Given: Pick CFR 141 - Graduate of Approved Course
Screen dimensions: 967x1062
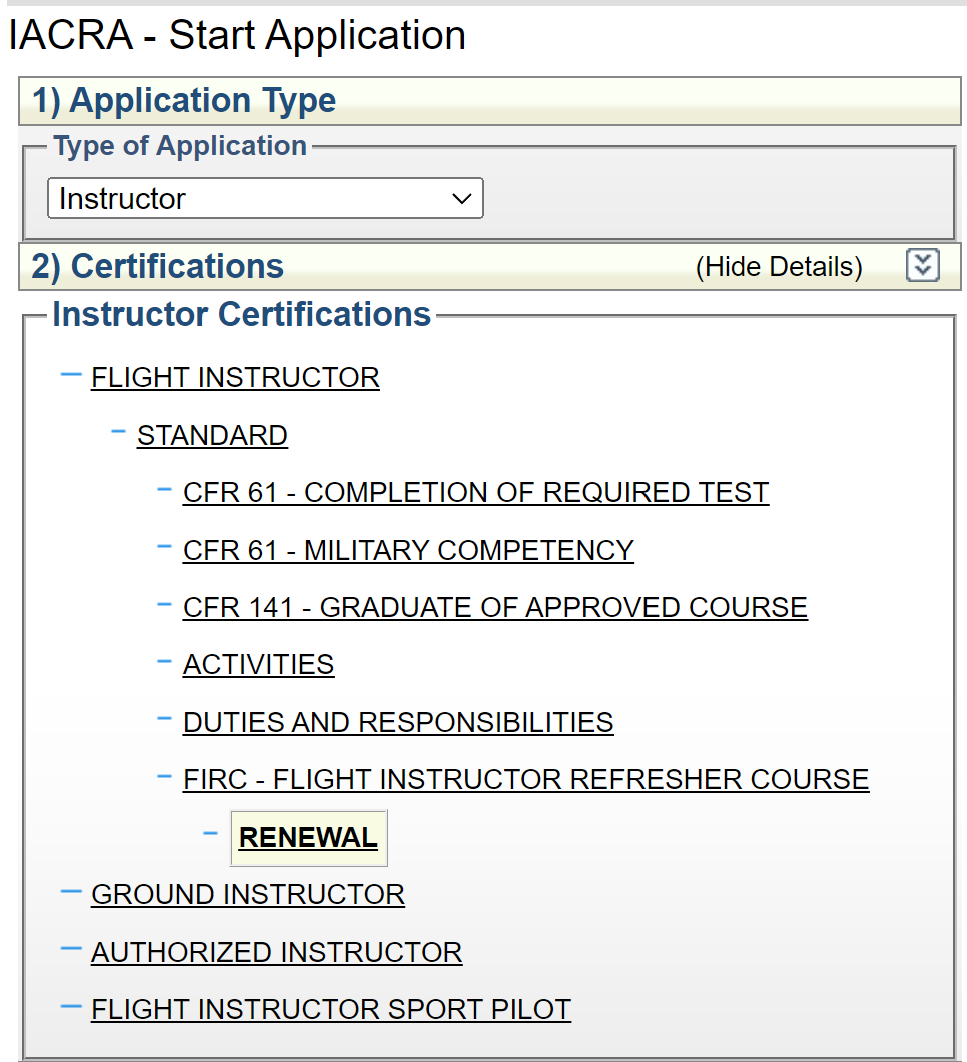Looking at the screenshot, I should [495, 608].
